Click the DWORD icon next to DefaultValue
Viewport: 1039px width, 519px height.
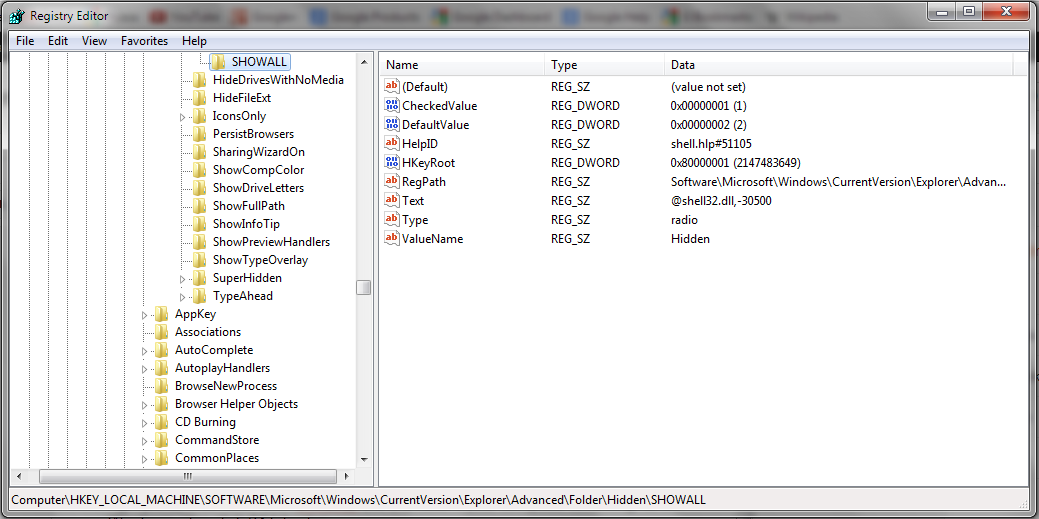pyautogui.click(x=392, y=125)
